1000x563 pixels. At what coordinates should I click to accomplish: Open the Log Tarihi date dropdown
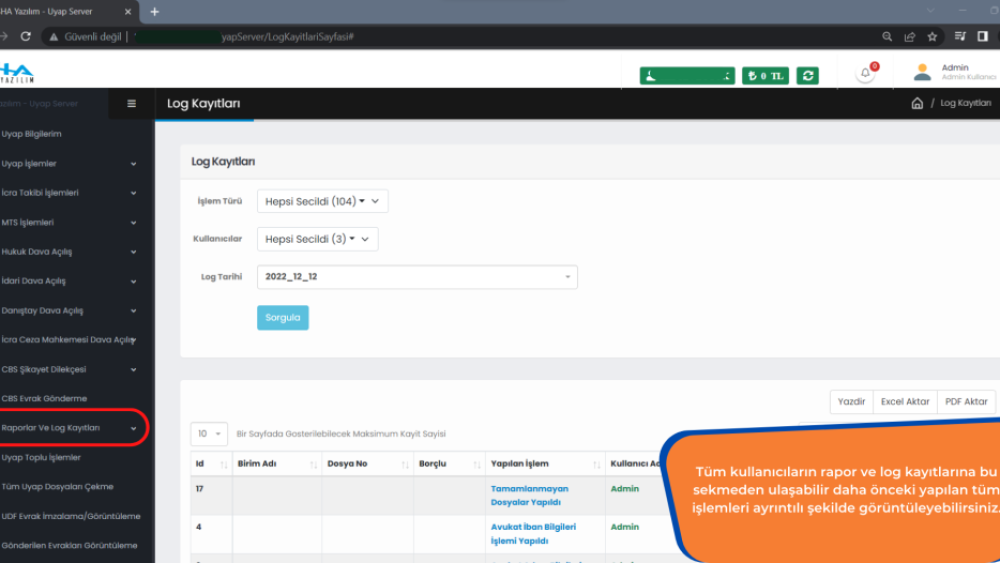click(x=417, y=277)
